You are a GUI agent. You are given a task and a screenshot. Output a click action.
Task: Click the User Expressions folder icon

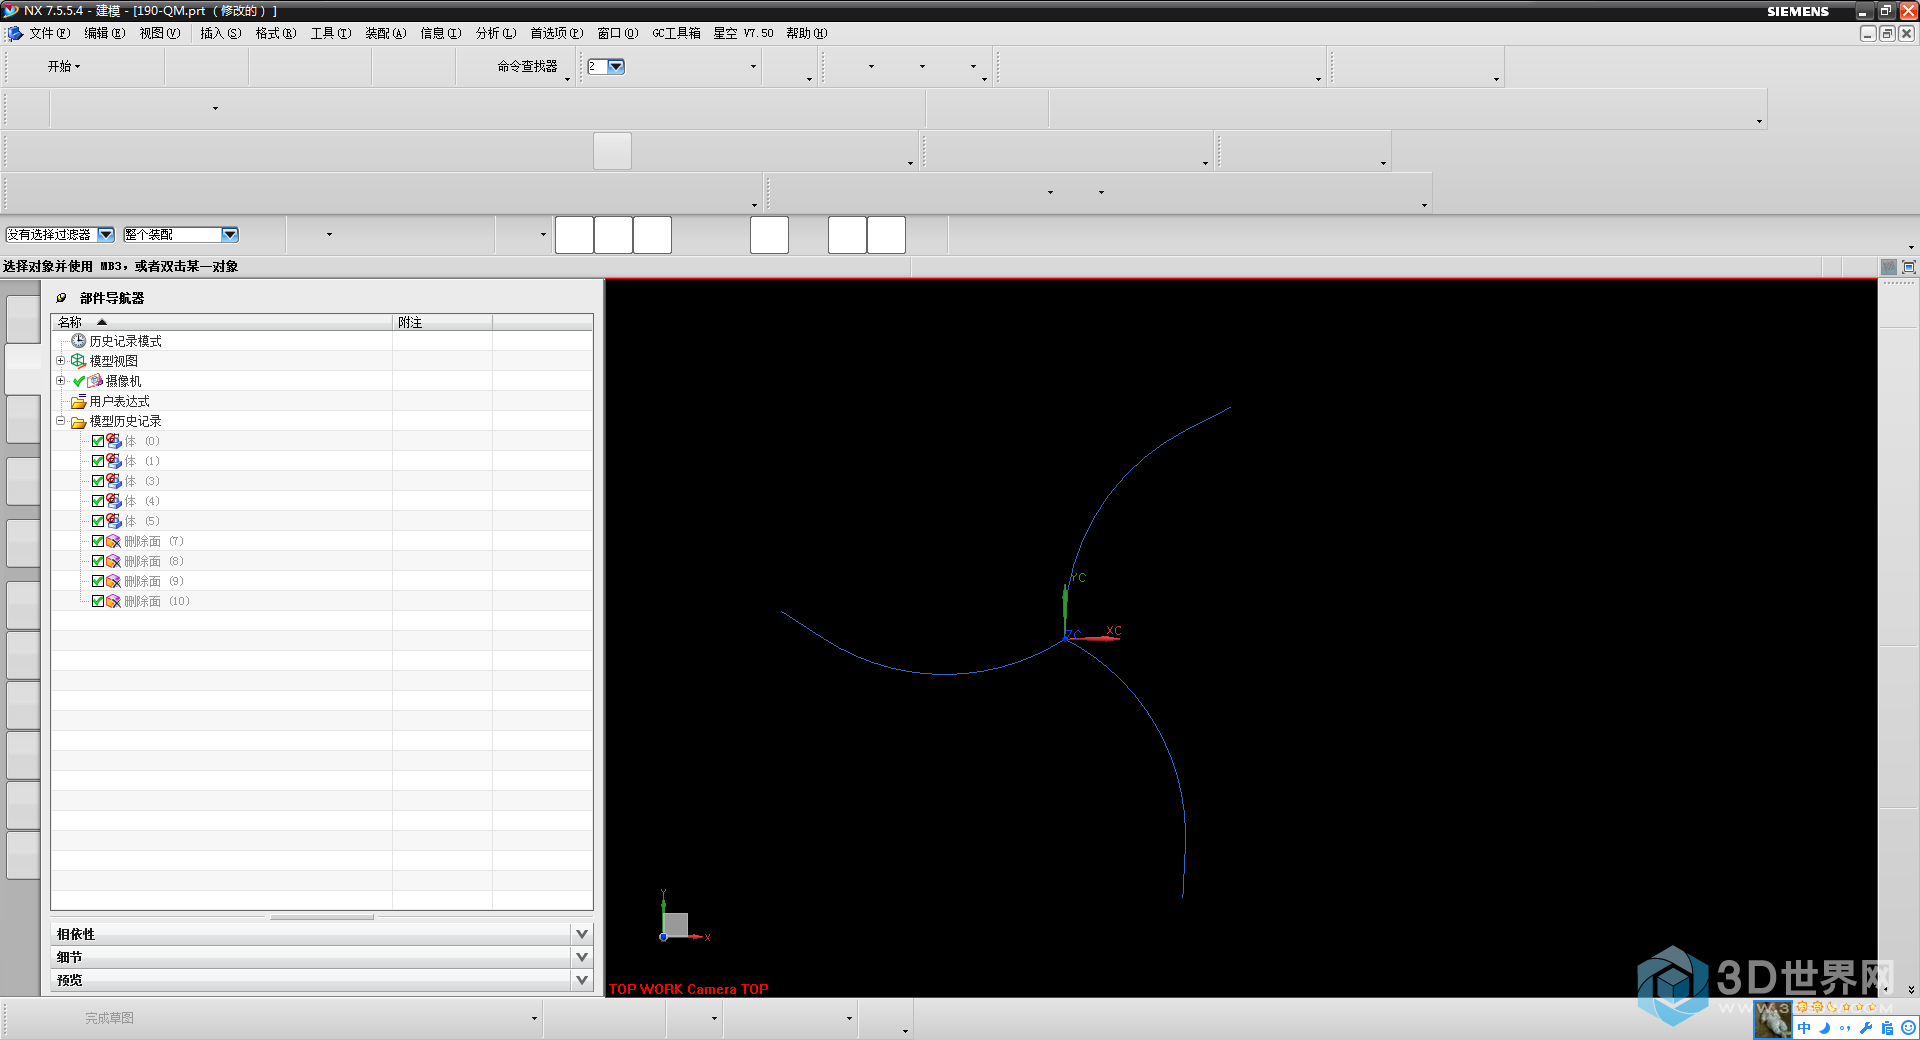click(78, 401)
